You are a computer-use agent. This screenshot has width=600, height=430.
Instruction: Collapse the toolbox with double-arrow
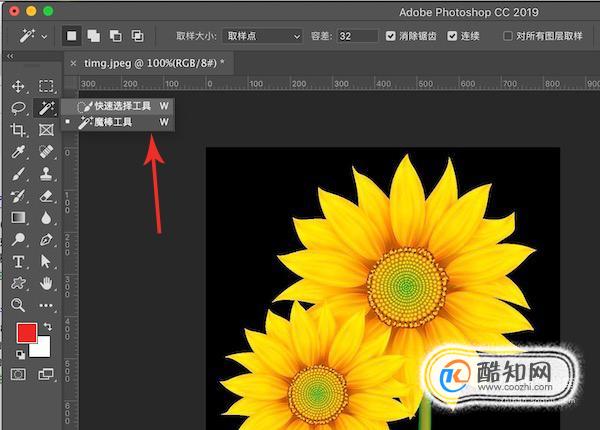(10, 56)
